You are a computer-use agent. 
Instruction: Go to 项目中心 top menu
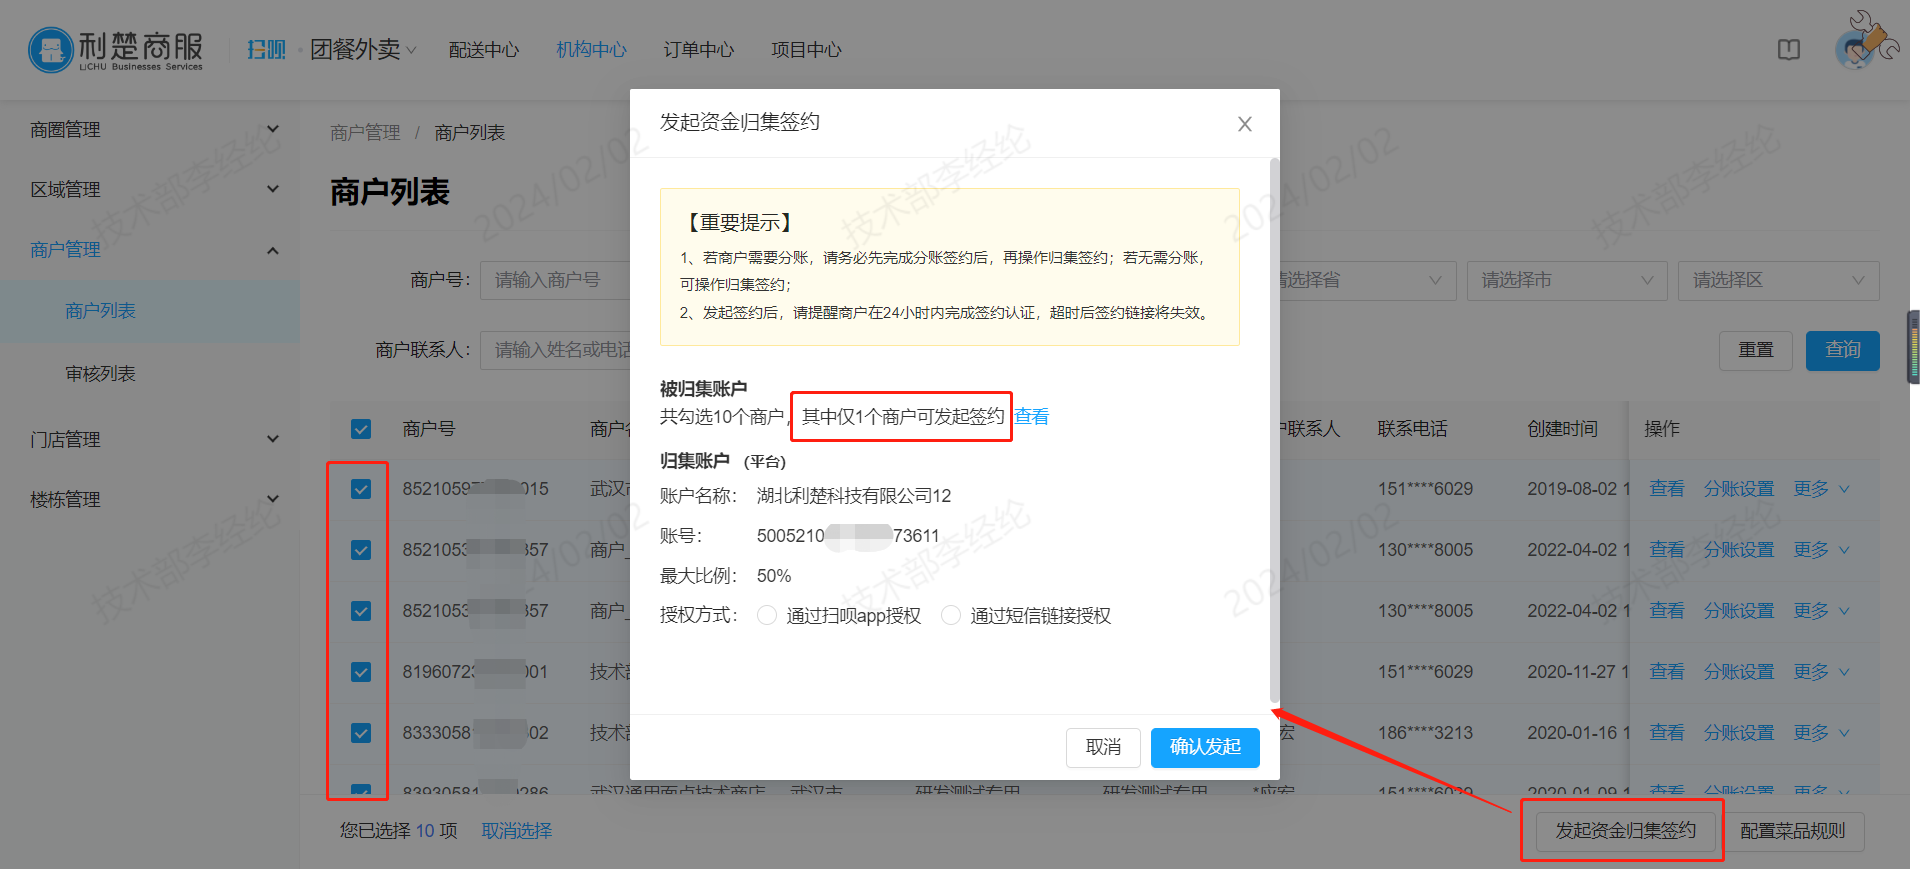[x=806, y=50]
